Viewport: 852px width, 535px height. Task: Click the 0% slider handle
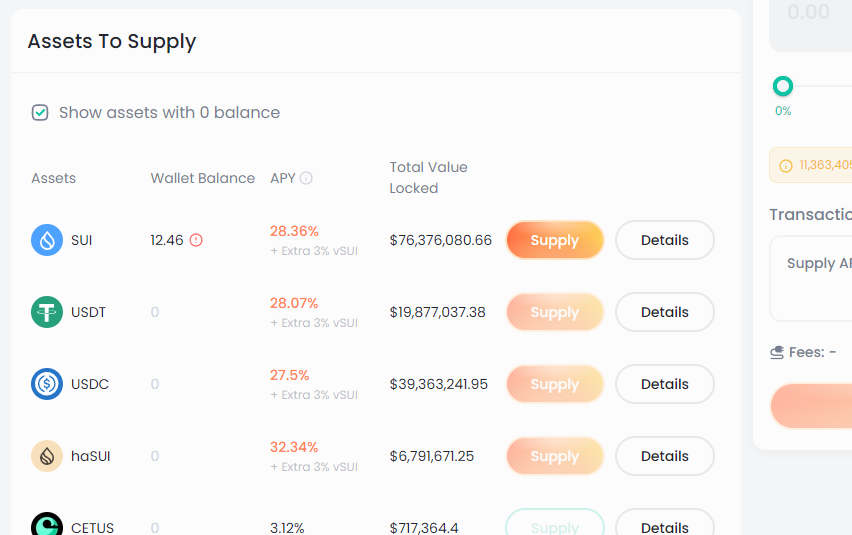[783, 86]
